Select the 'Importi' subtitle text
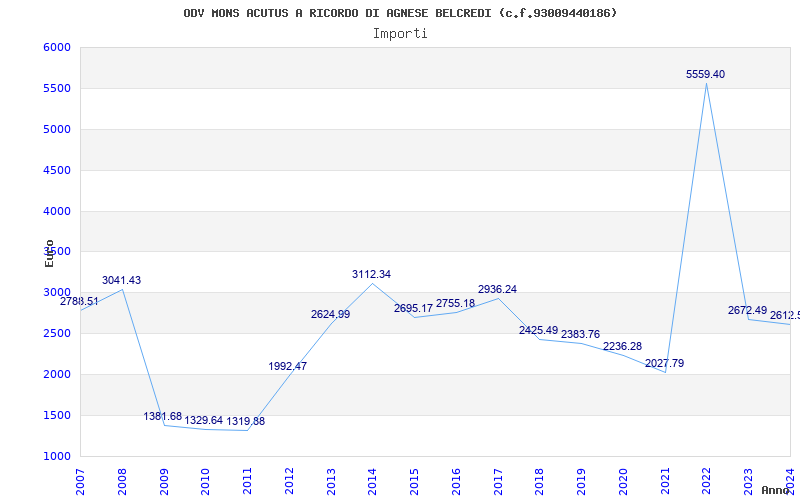Viewport: 800px width, 500px height. coord(400,34)
